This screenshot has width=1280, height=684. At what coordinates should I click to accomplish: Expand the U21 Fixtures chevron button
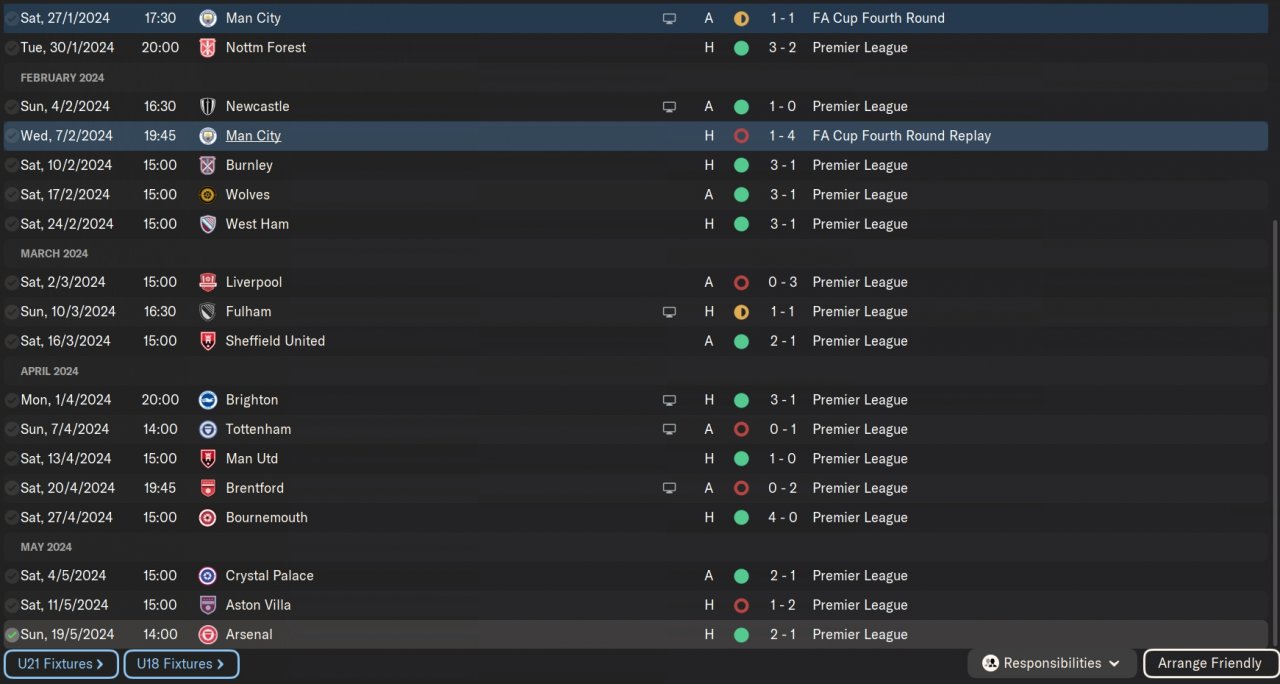point(61,664)
